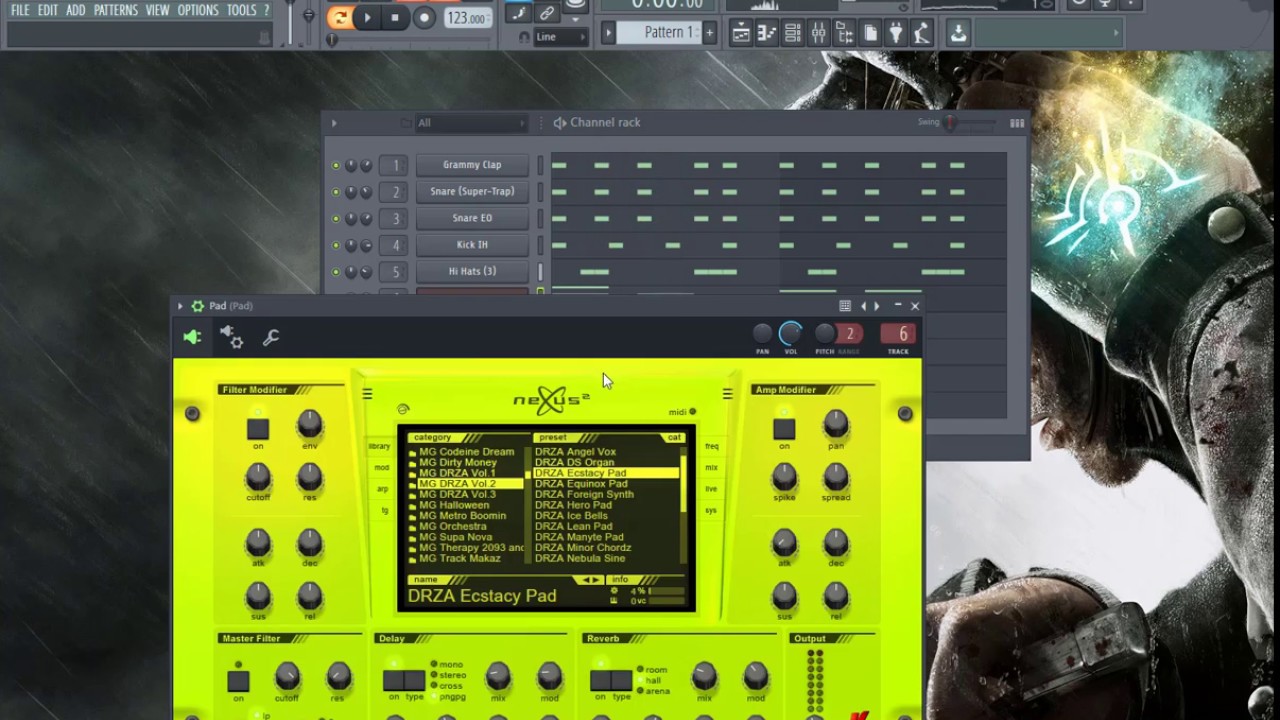Open the plugin picker plug icon
The height and width of the screenshot is (720, 1280).
(x=896, y=33)
